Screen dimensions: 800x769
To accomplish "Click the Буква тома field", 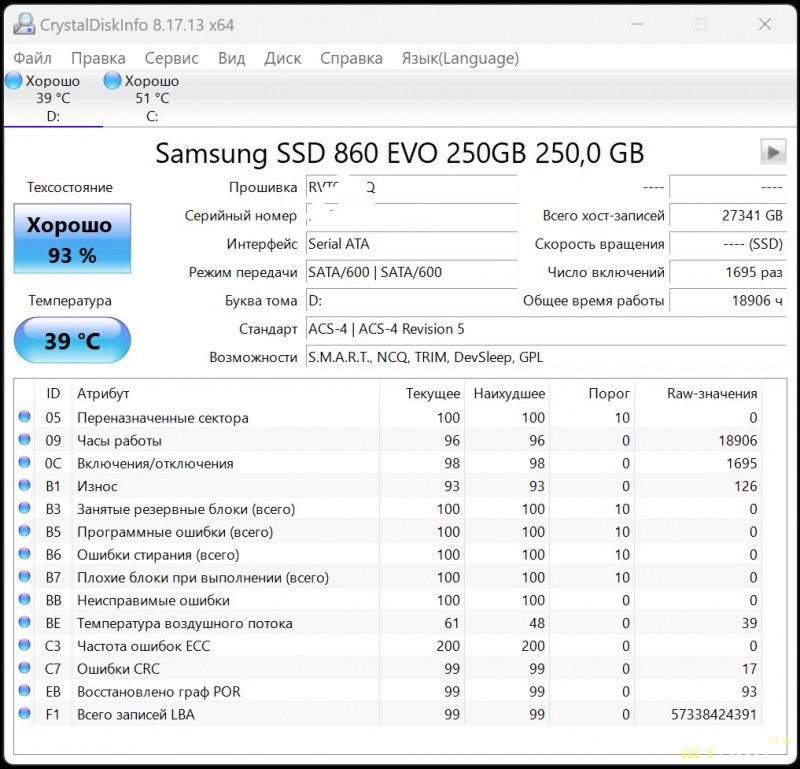I will tap(412, 301).
